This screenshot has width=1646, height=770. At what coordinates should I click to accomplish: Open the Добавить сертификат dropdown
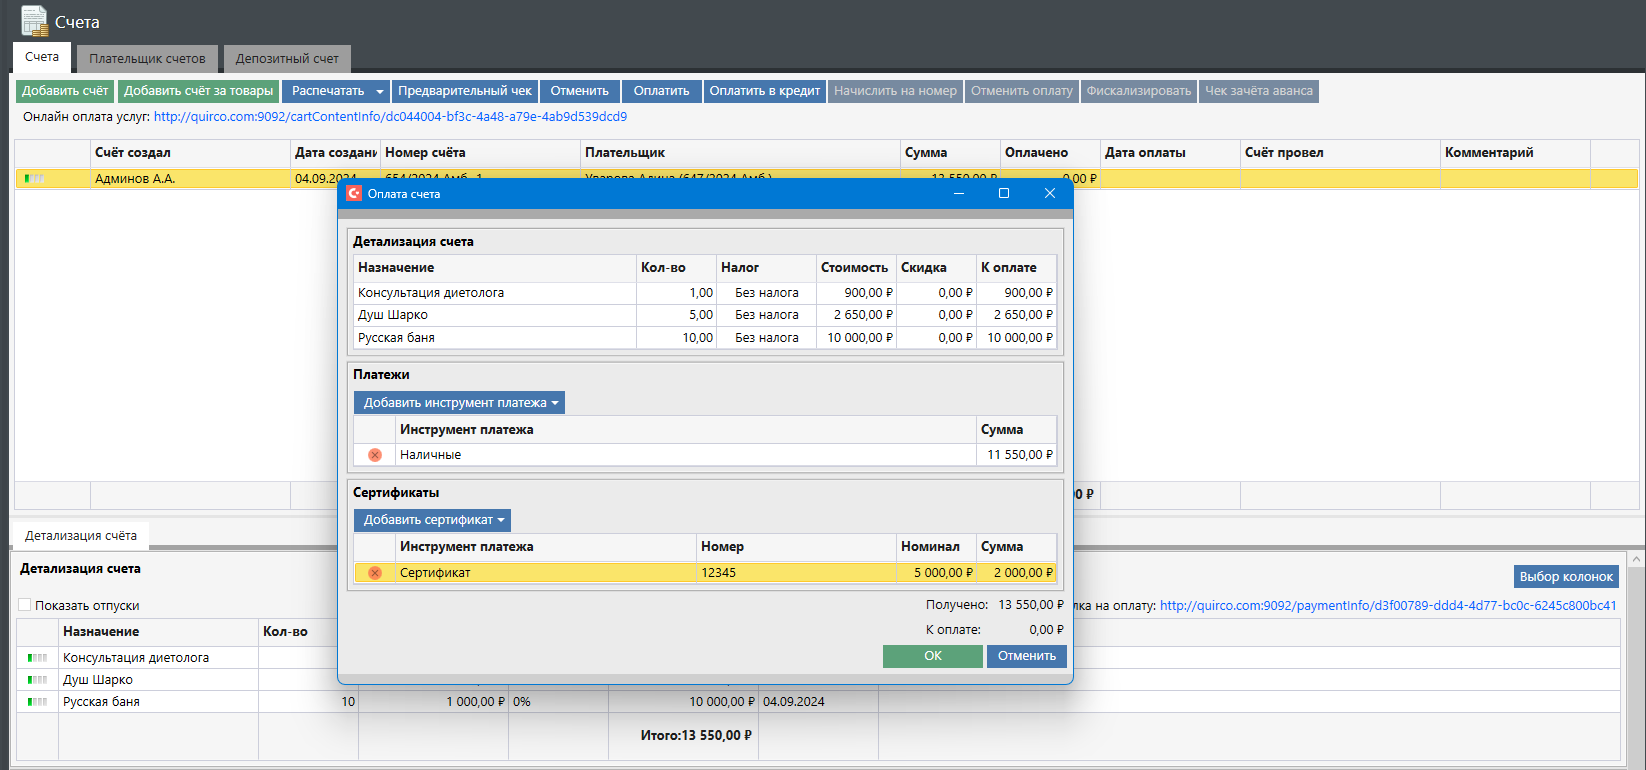coord(432,520)
